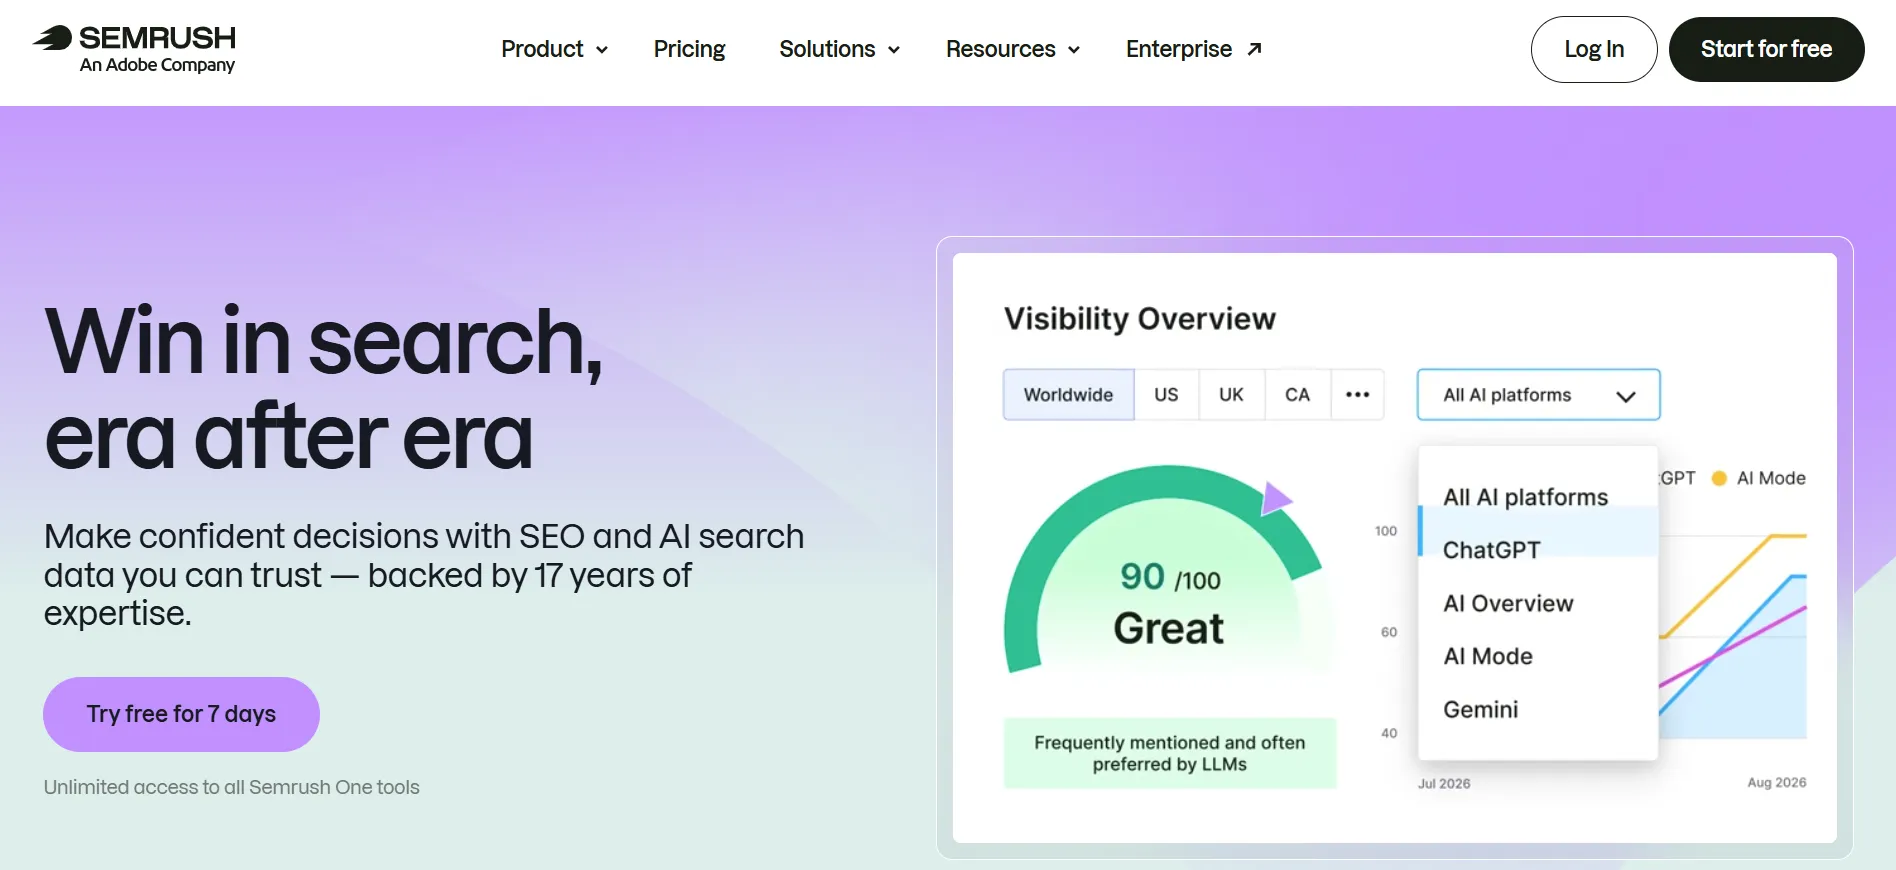The height and width of the screenshot is (870, 1896).
Task: Click the Visibility Overview heading
Action: (1139, 319)
